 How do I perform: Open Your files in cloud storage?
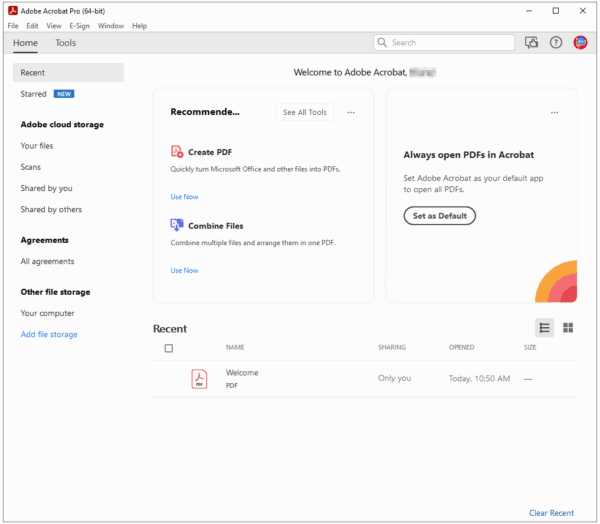click(x=37, y=146)
